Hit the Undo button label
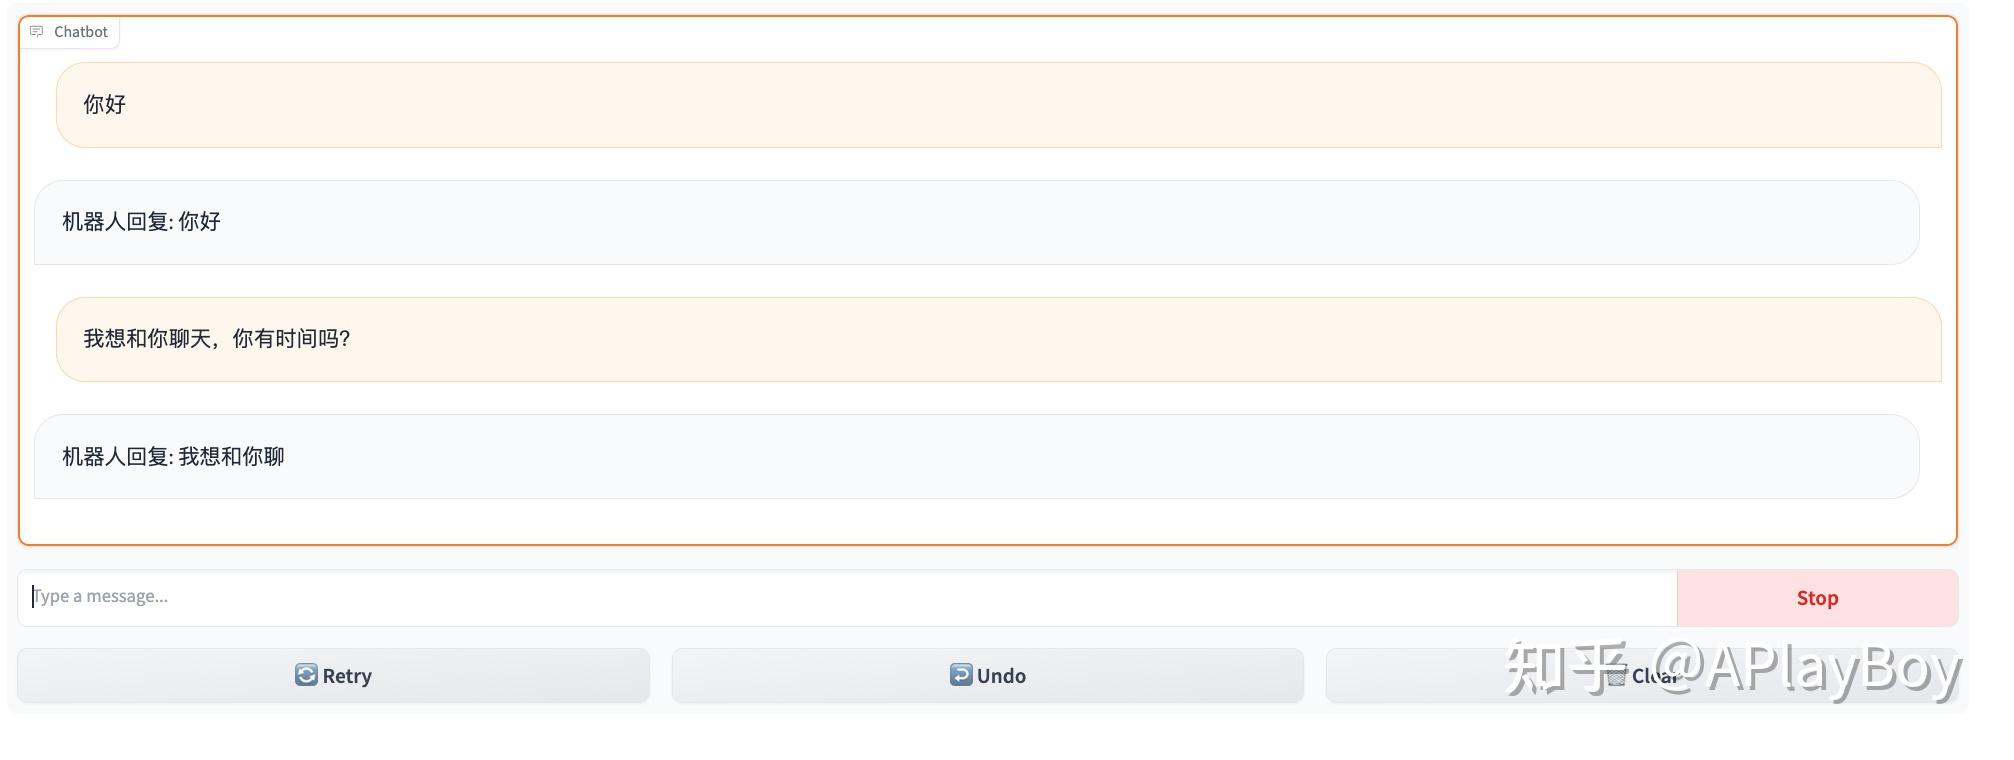The height and width of the screenshot is (760, 2014). point(1001,676)
